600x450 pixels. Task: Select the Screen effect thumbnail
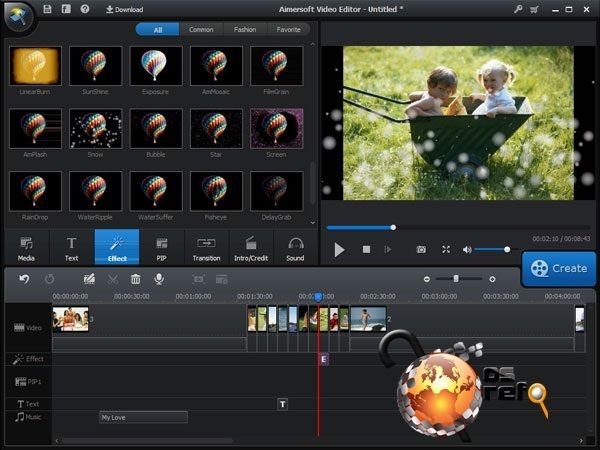tap(276, 129)
